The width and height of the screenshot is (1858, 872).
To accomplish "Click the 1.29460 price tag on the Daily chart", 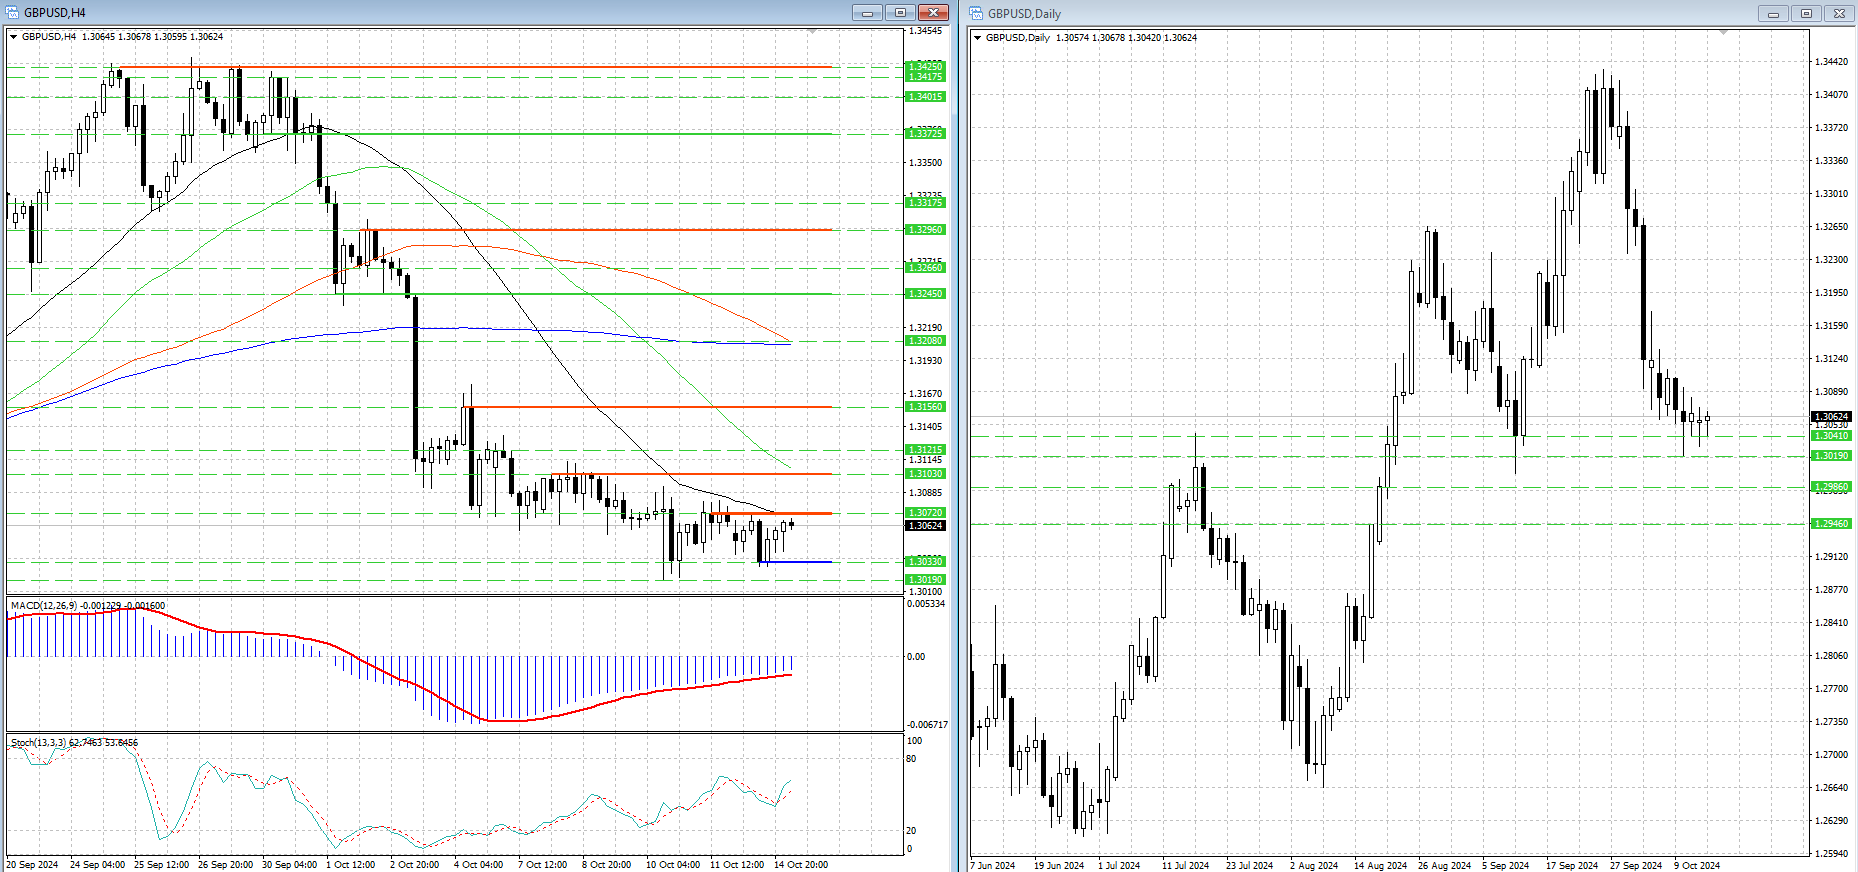I will click(1832, 524).
